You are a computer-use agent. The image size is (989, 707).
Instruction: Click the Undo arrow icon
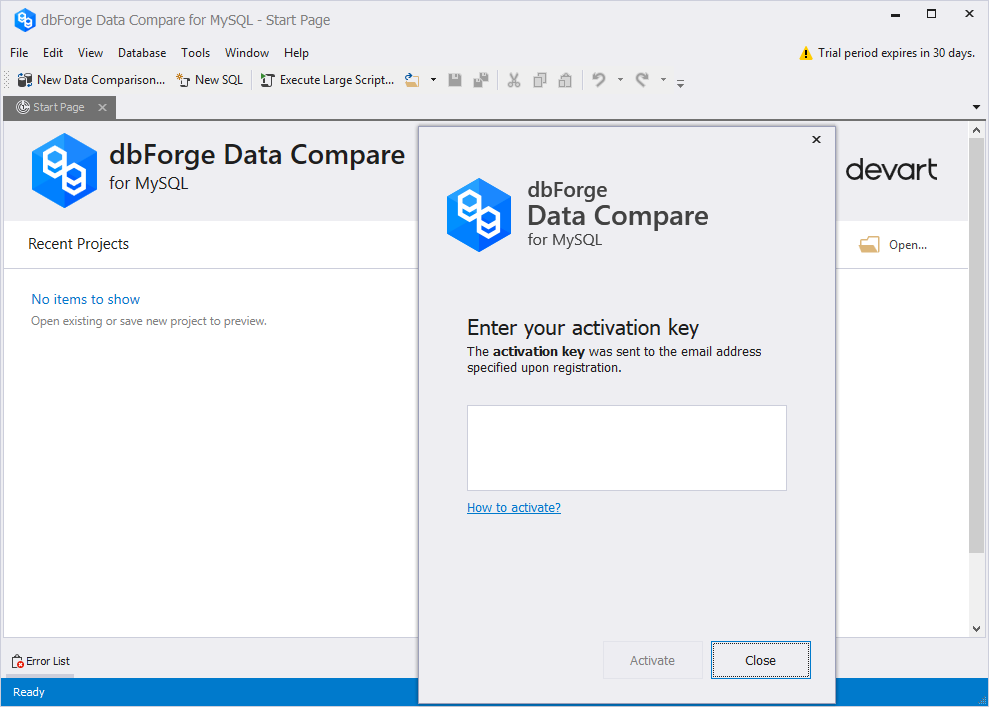(x=599, y=80)
